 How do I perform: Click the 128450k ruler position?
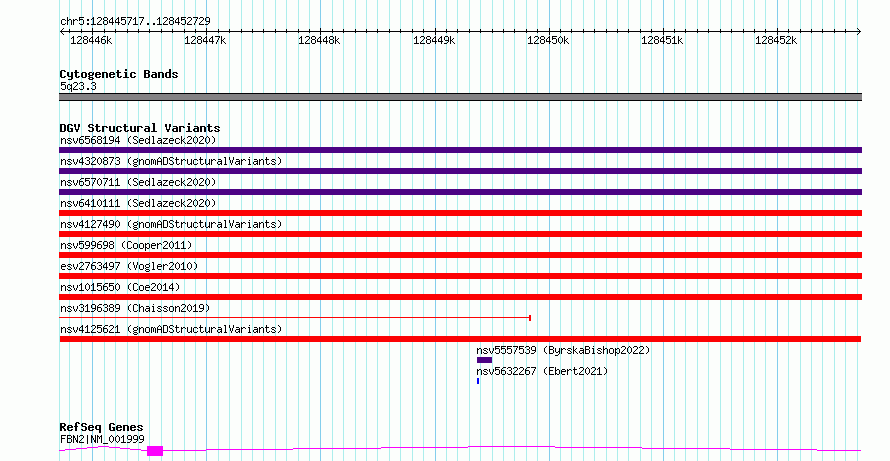click(548, 40)
